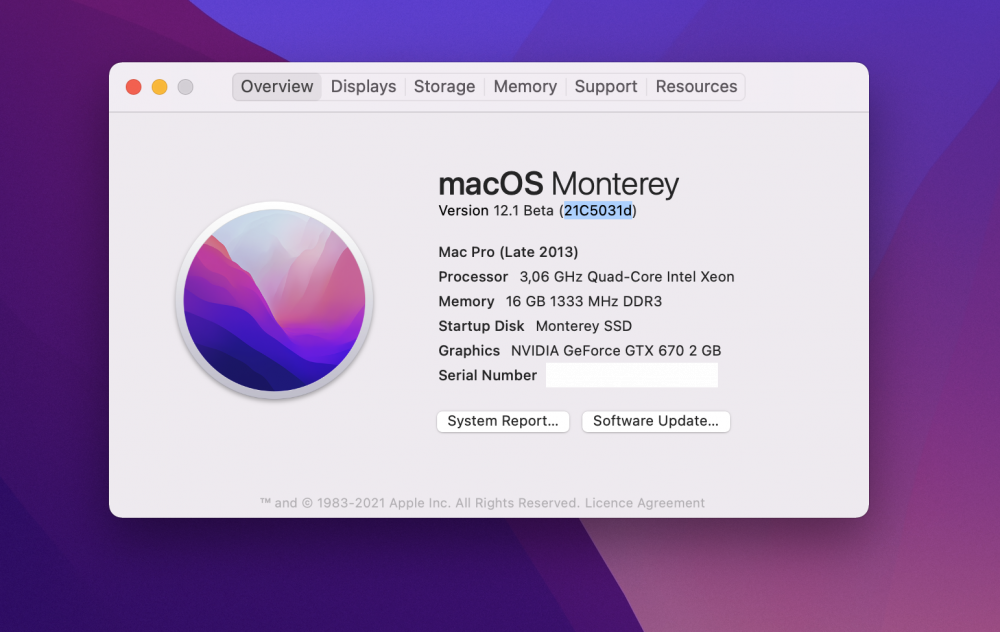Click the Serial Number label
Image resolution: width=1000 pixels, height=632 pixels.
tap(488, 375)
